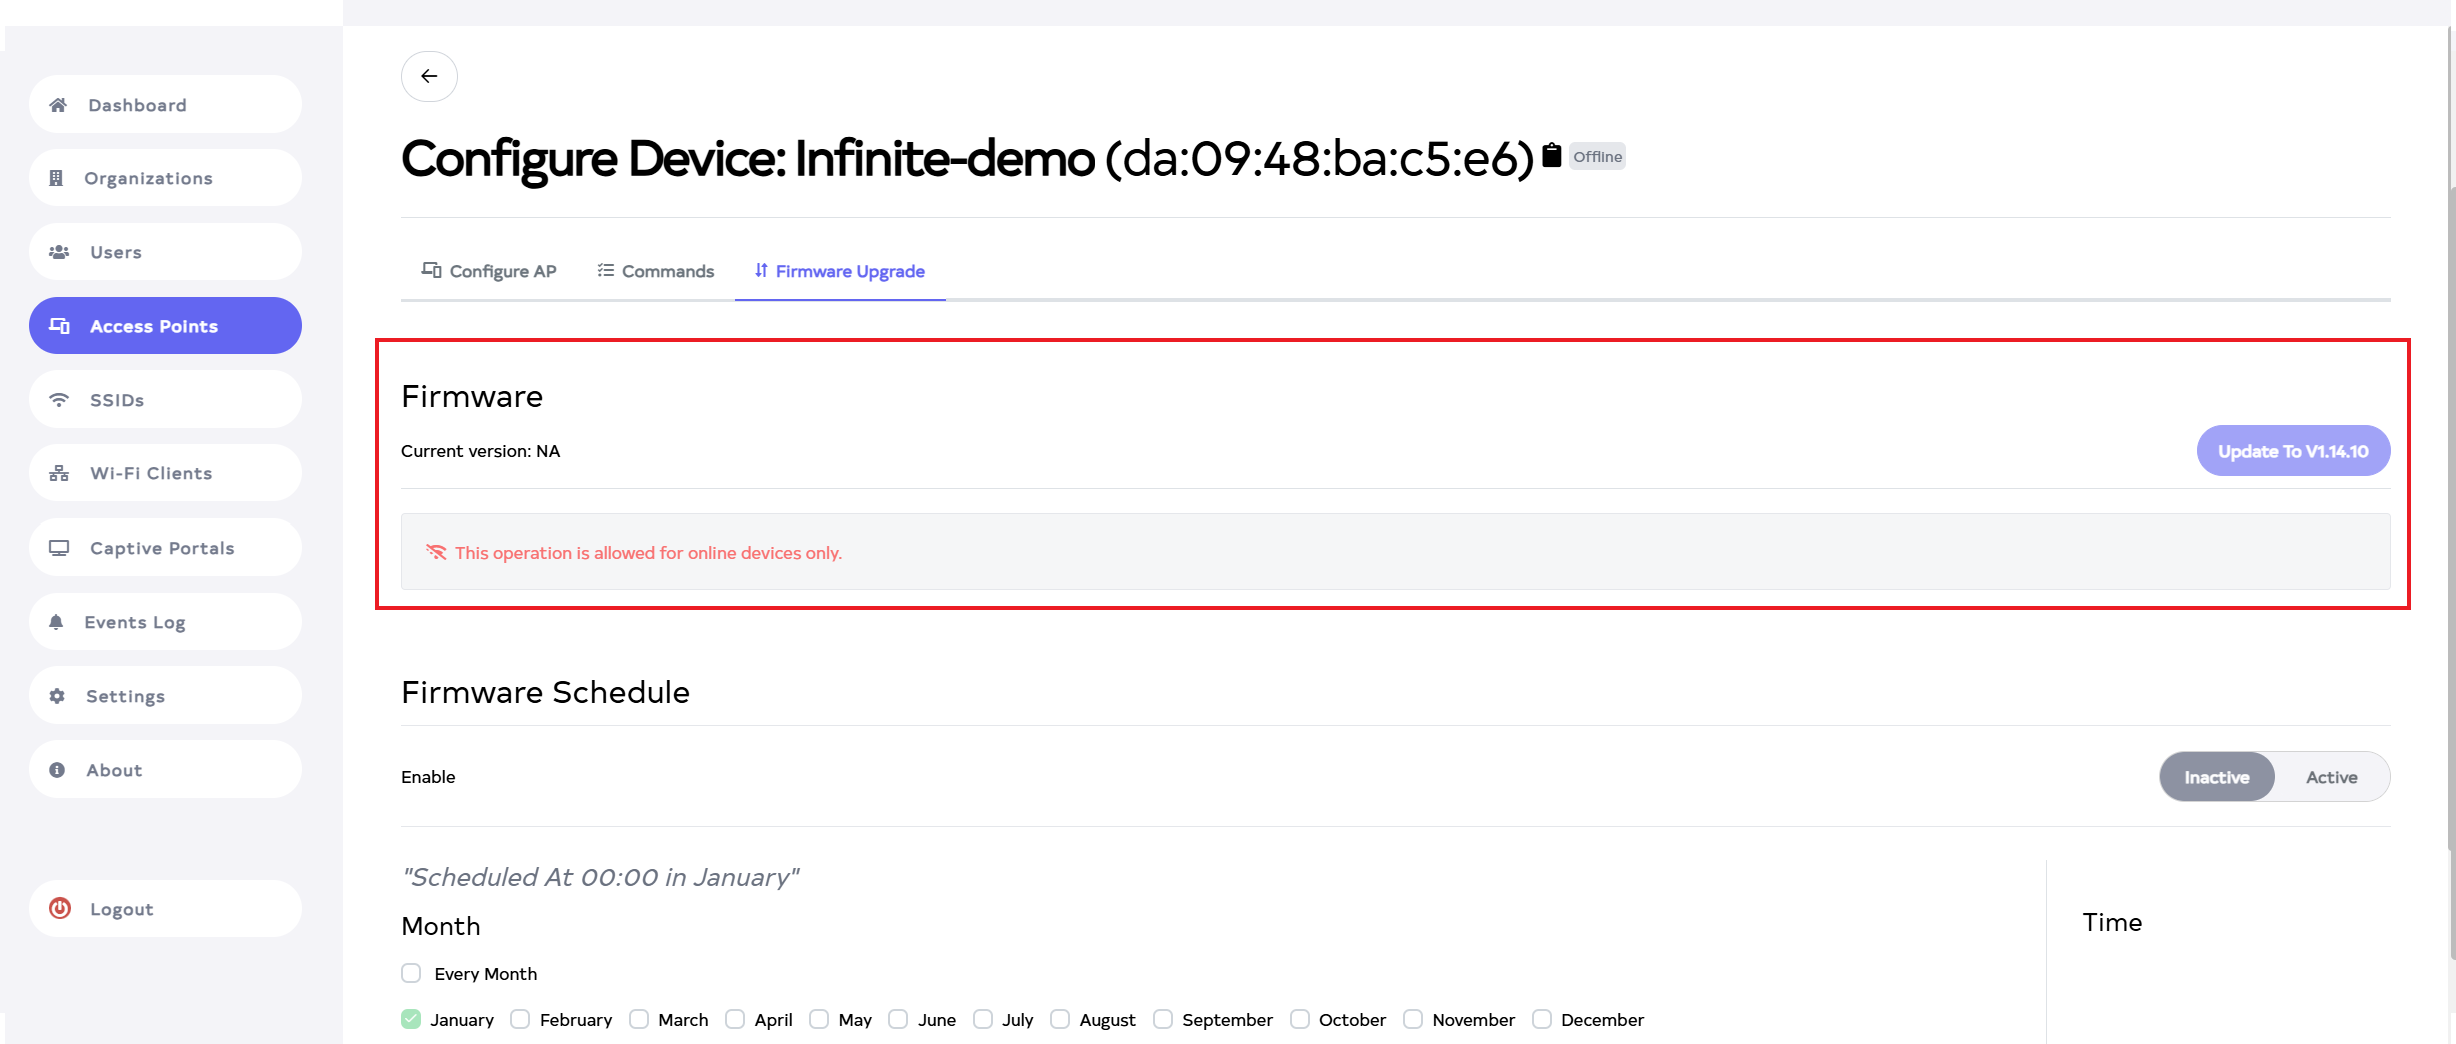Uncheck the January checkbox
This screenshot has height=1044, width=2456.
pos(411,1019)
